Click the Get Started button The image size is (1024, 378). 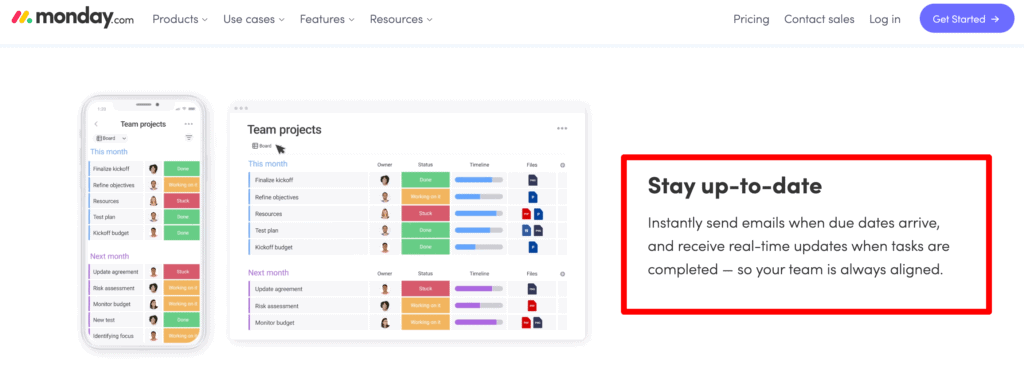(967, 19)
